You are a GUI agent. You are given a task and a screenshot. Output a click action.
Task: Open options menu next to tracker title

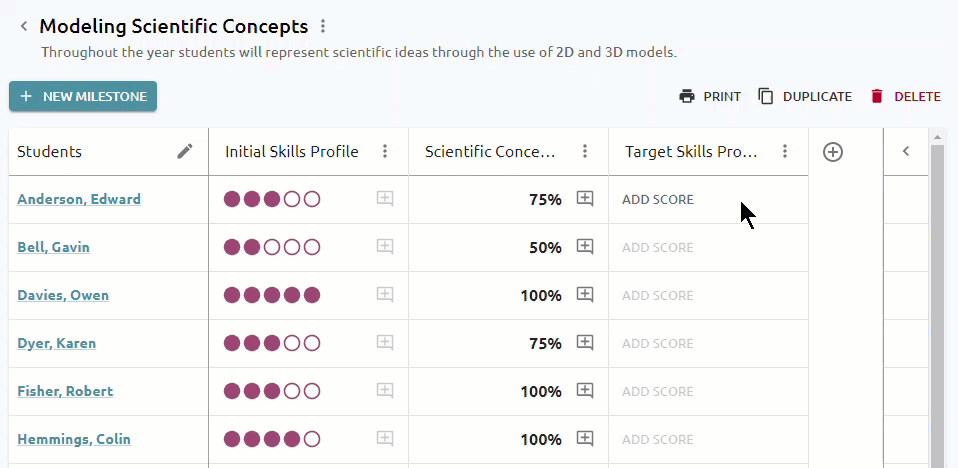(323, 26)
